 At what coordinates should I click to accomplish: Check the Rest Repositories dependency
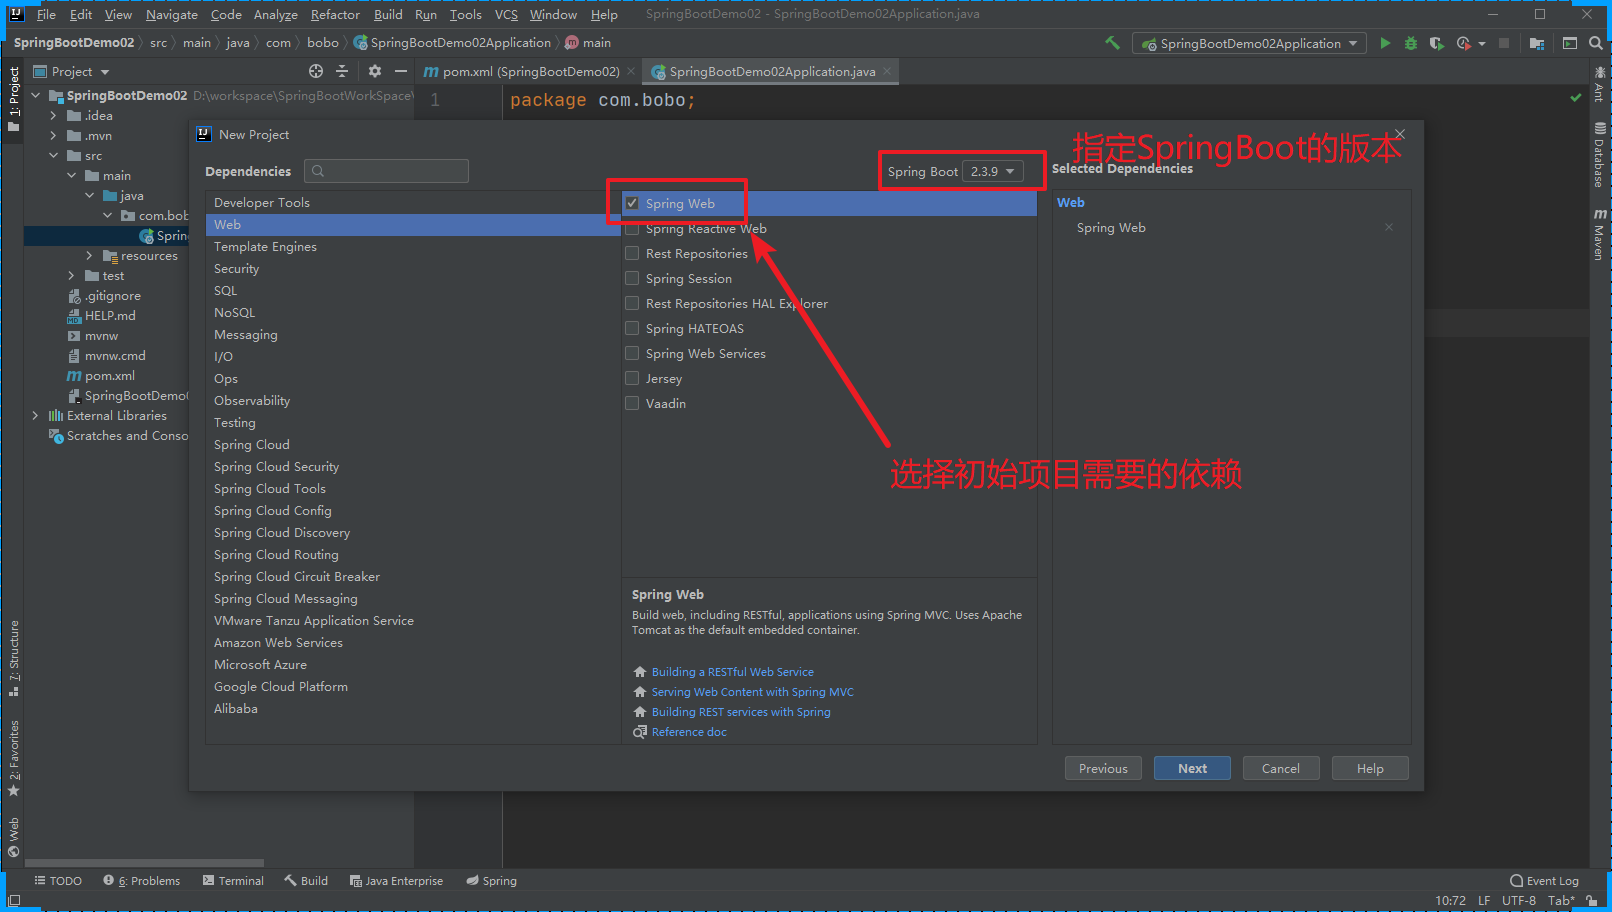(632, 253)
